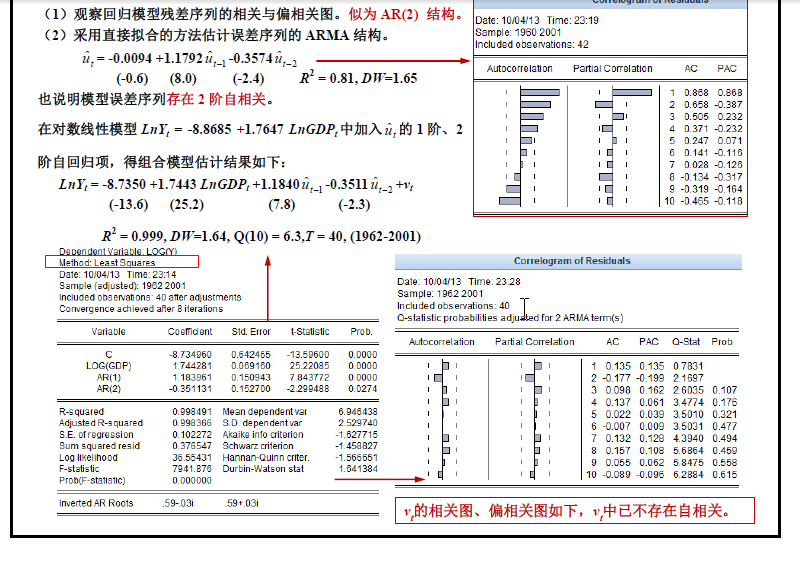Click 'Convergence achieved after 8 iterations' line
The image size is (800, 572).
click(x=141, y=309)
